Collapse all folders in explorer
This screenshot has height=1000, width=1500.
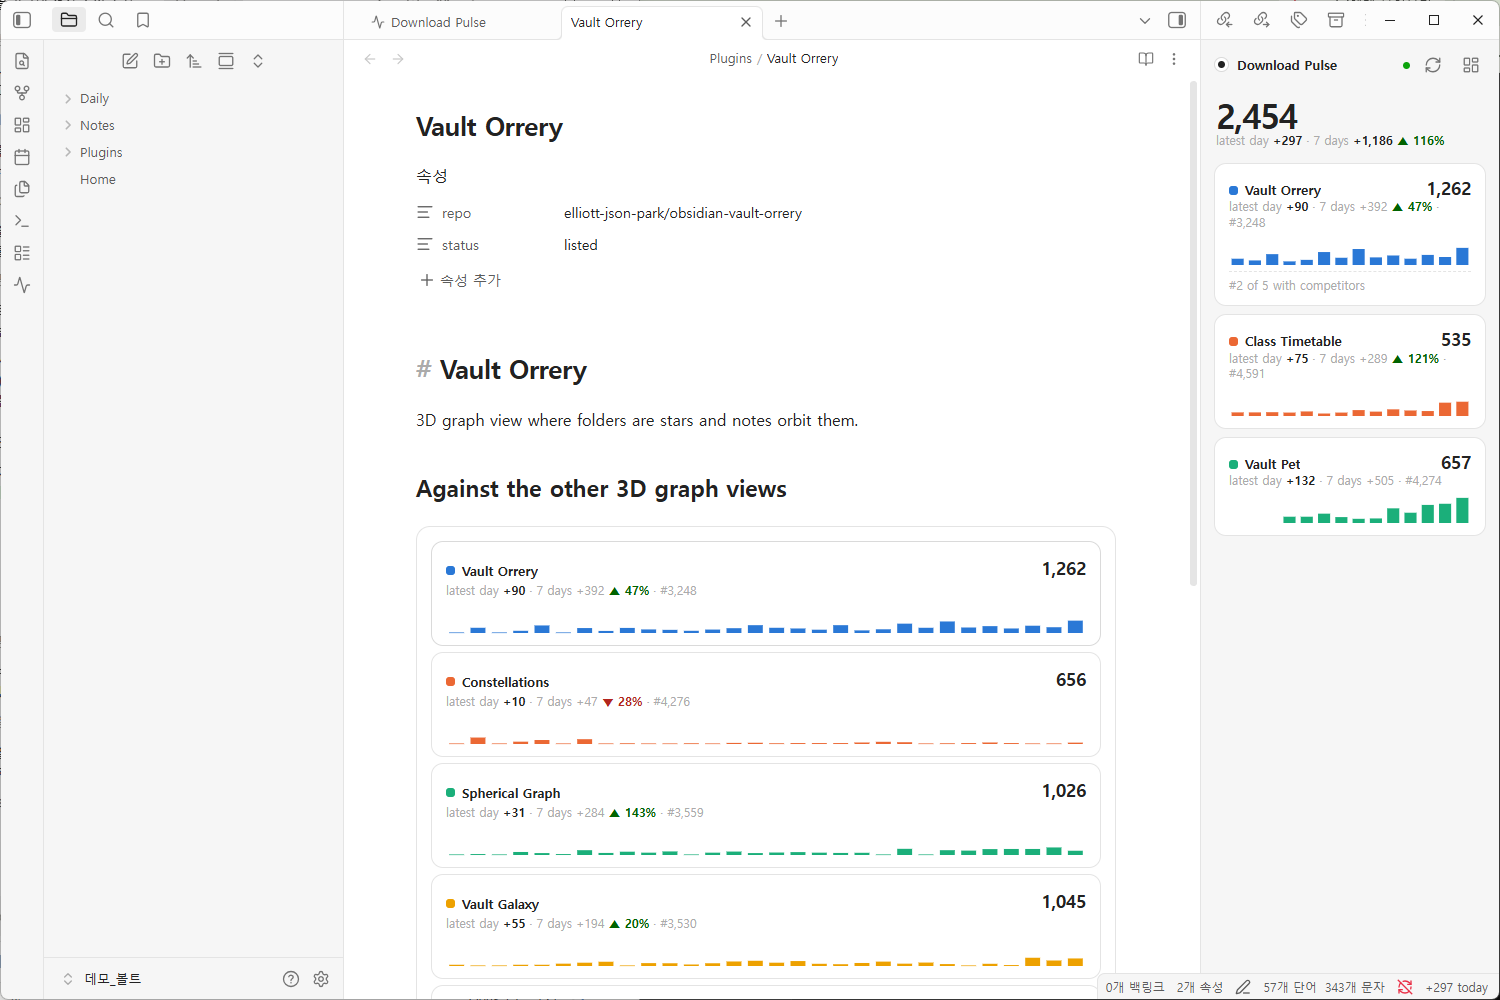coord(258,61)
